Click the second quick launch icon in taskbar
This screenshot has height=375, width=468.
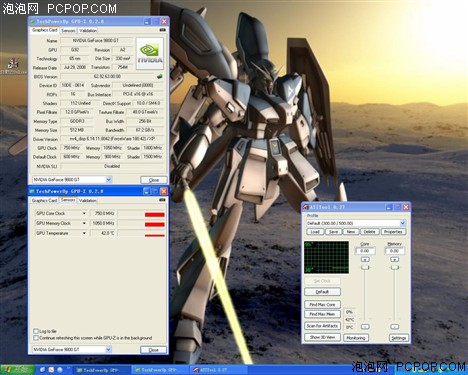click(51, 370)
